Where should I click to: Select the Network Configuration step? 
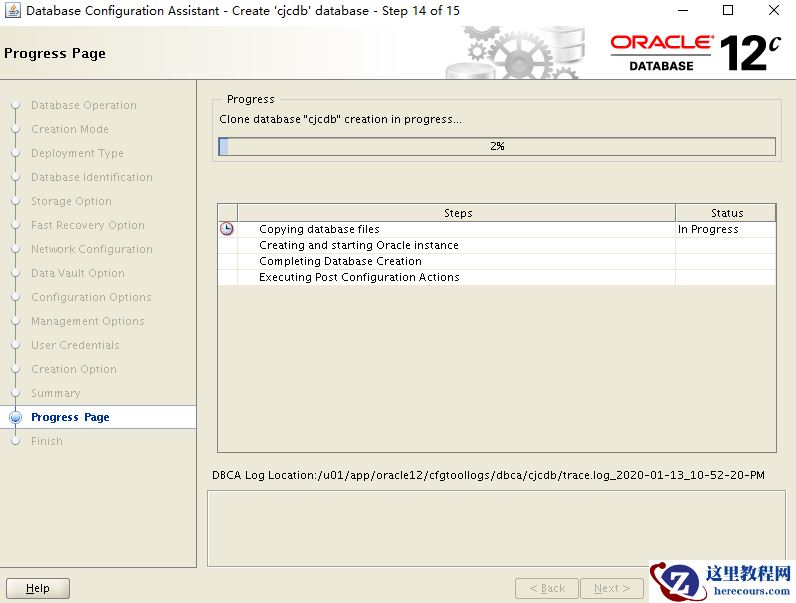91,249
